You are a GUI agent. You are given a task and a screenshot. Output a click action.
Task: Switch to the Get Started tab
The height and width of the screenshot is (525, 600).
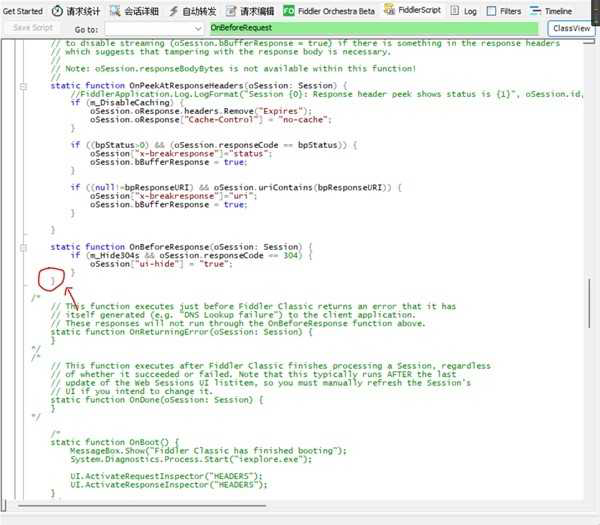[22, 10]
